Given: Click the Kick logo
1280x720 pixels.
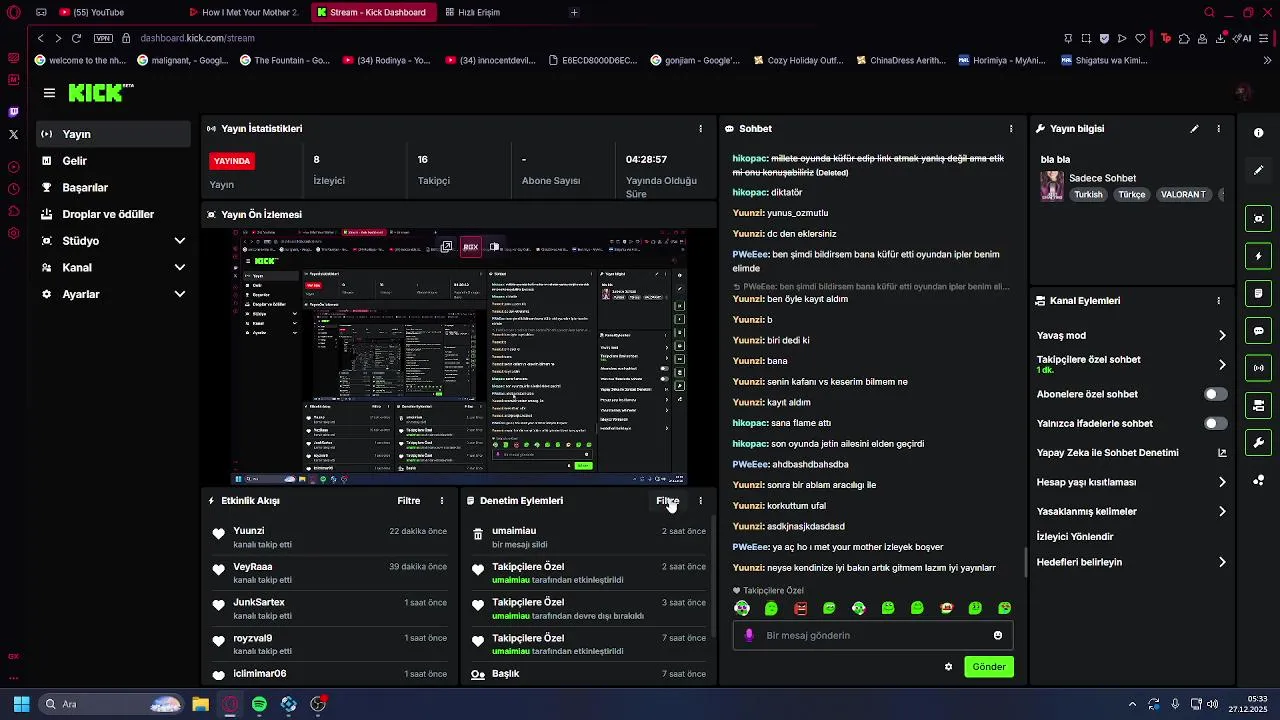Looking at the screenshot, I should tap(100, 92).
